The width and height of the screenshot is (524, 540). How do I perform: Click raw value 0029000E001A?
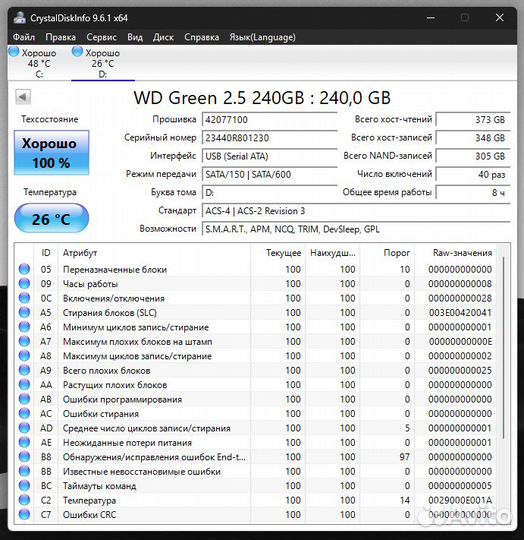[460, 500]
